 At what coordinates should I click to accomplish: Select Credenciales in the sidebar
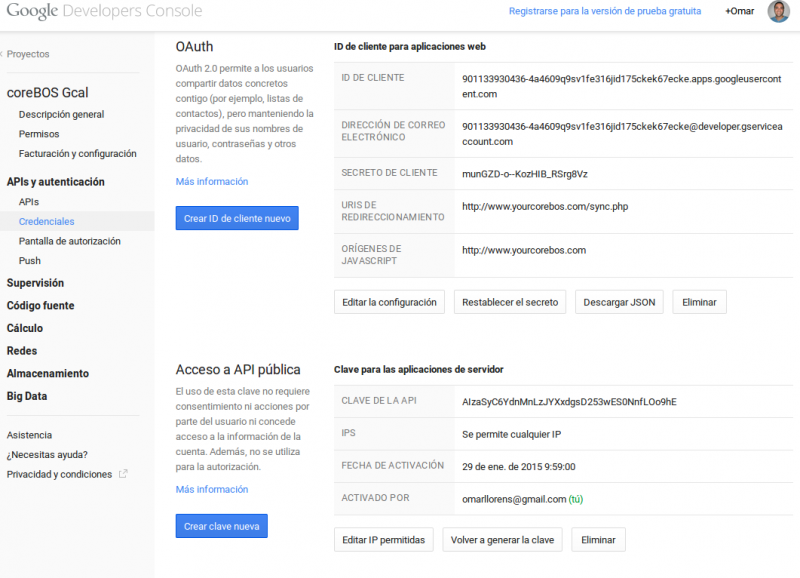pyautogui.click(x=46, y=221)
